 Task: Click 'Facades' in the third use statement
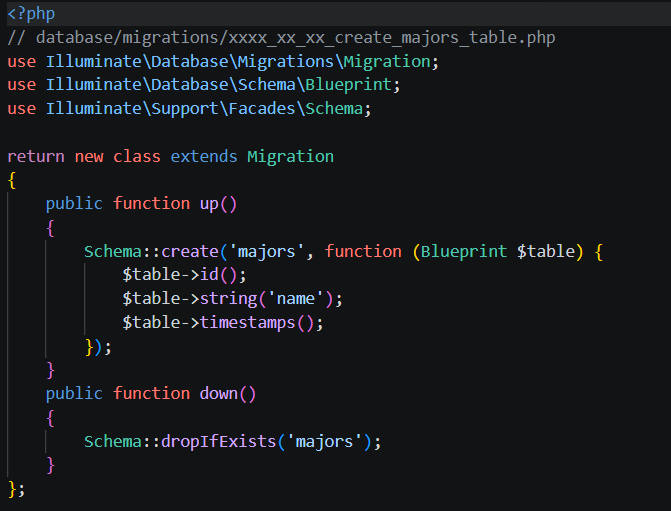coord(262,108)
